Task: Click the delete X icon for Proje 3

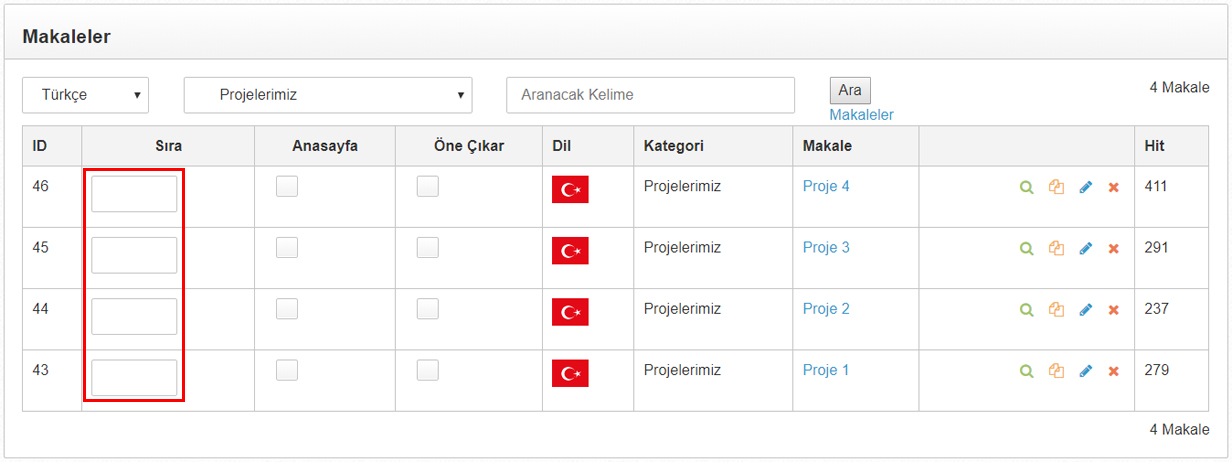Action: click(x=1113, y=248)
